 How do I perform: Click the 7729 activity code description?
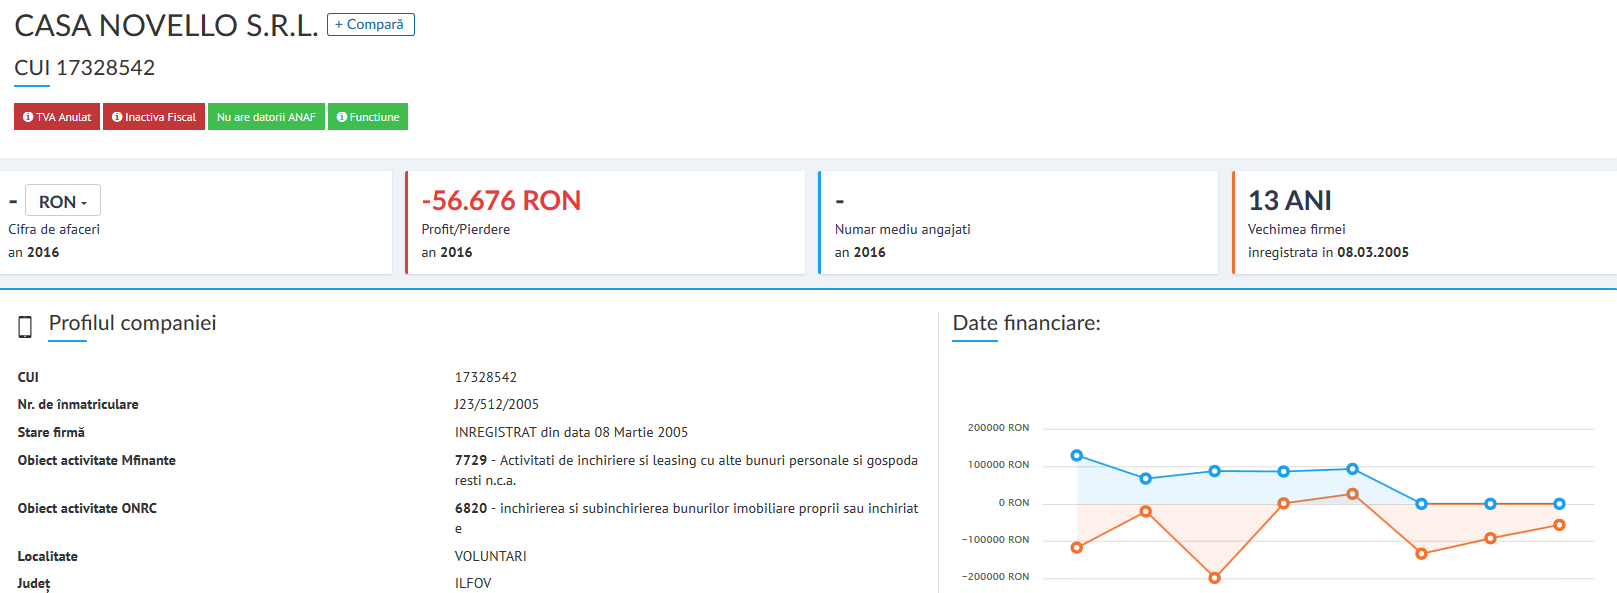[x=686, y=470]
